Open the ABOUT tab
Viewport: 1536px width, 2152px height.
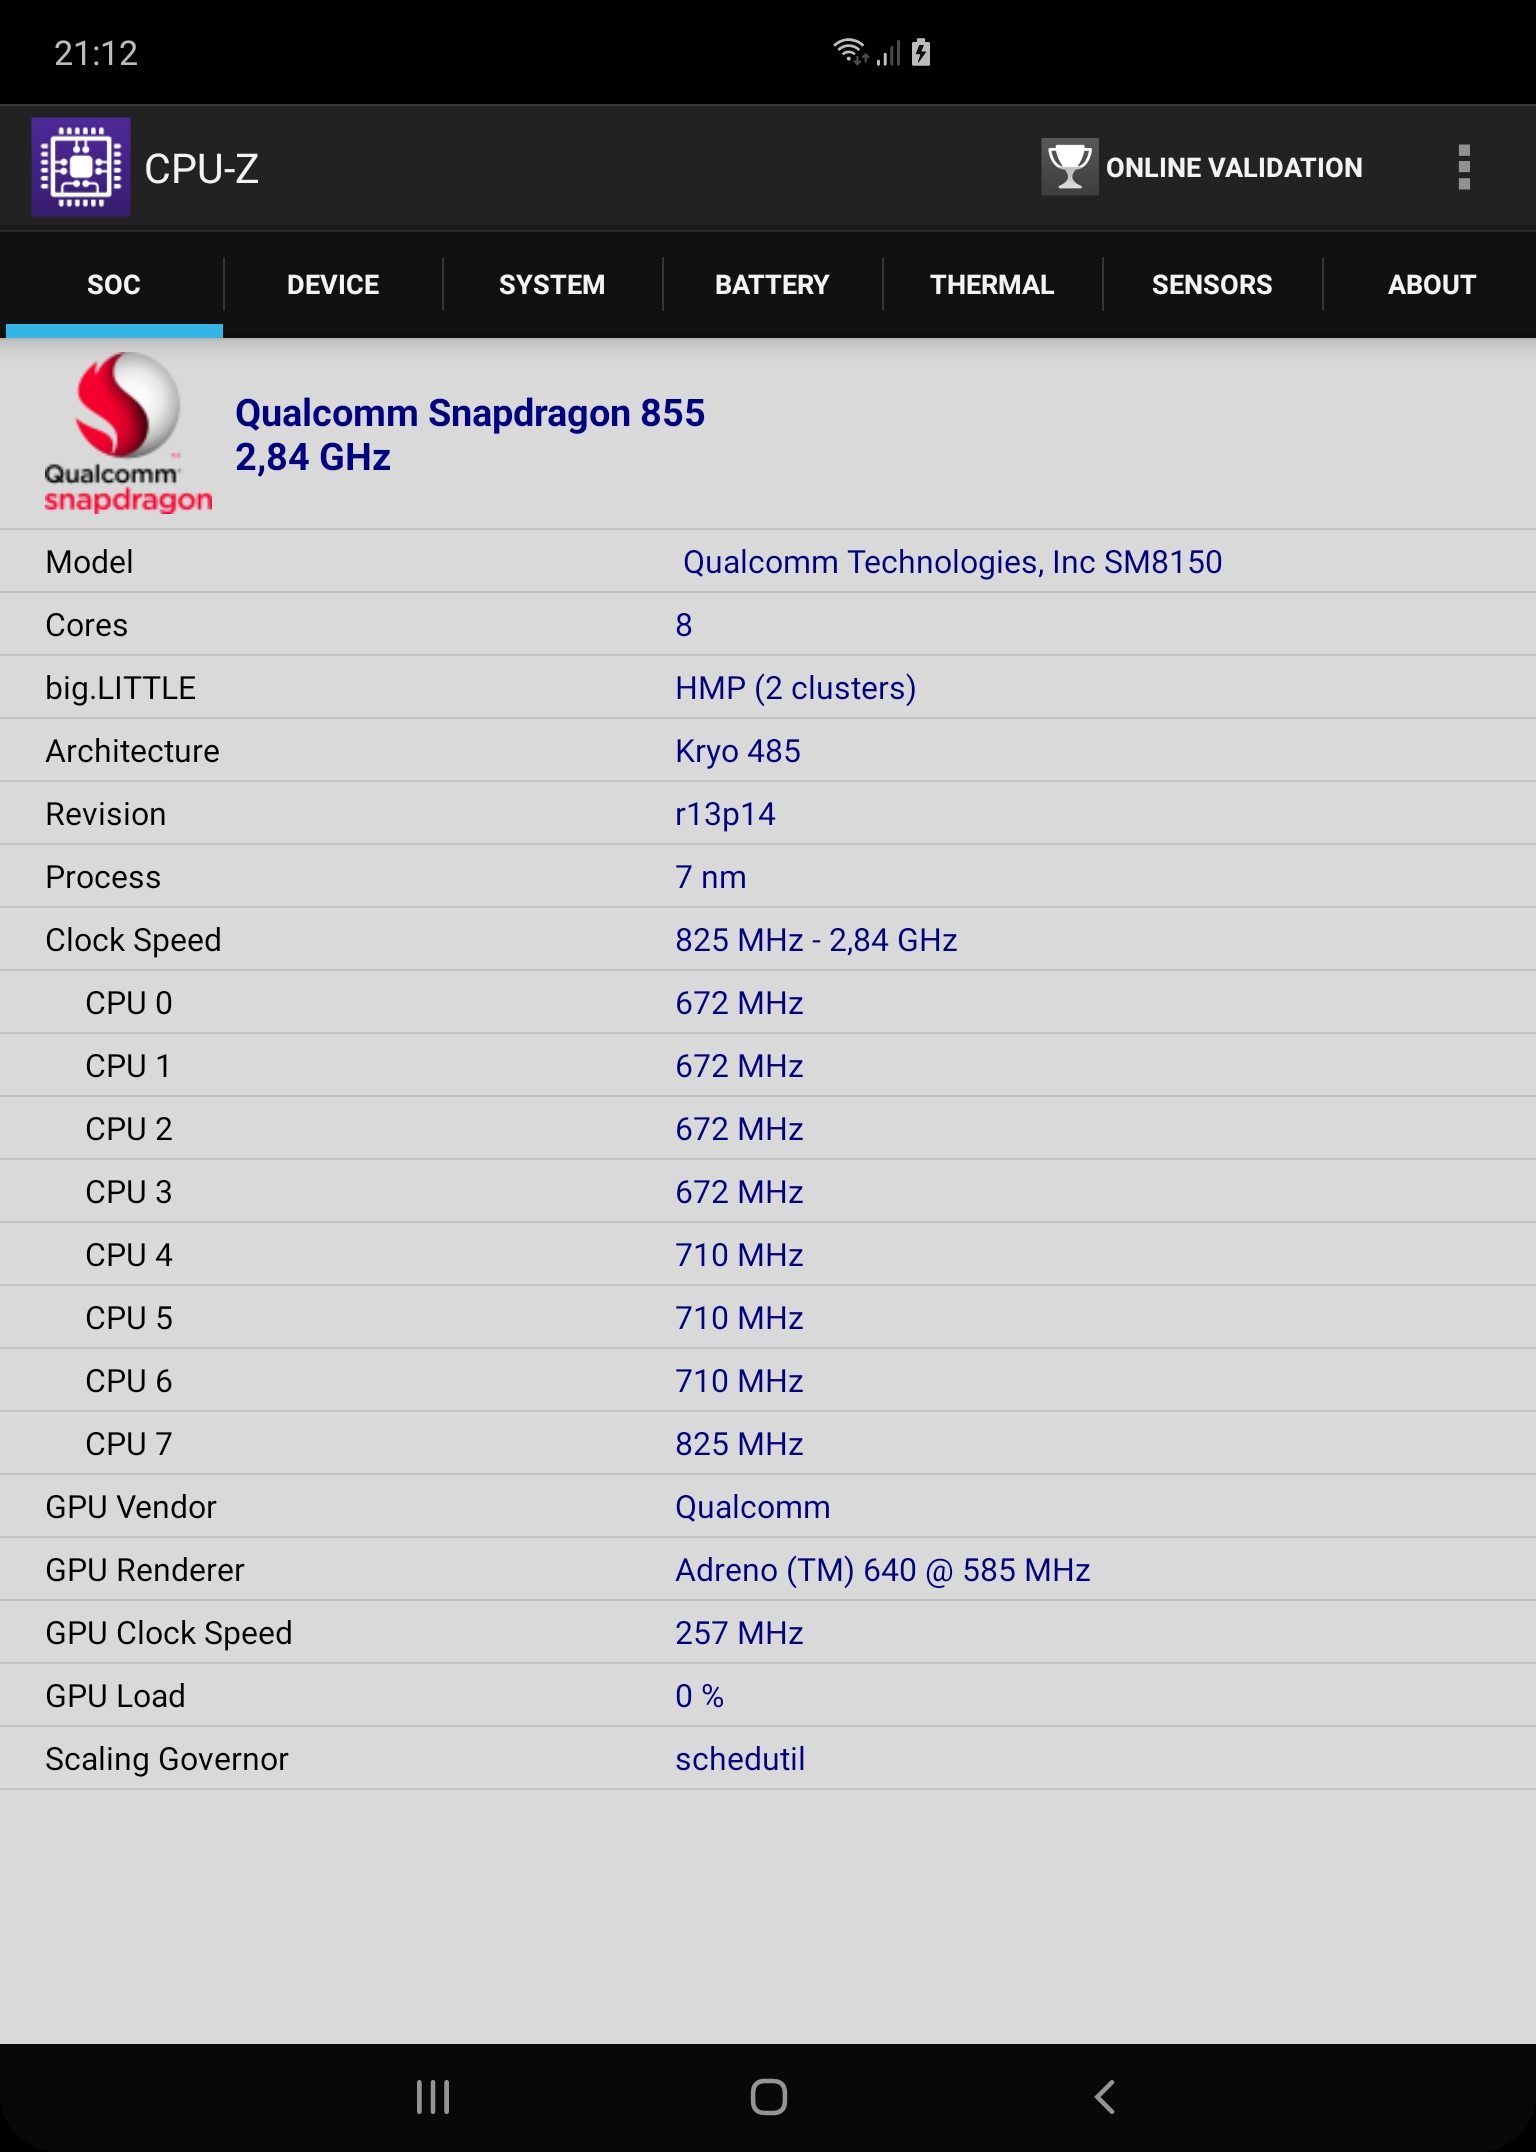click(1432, 285)
